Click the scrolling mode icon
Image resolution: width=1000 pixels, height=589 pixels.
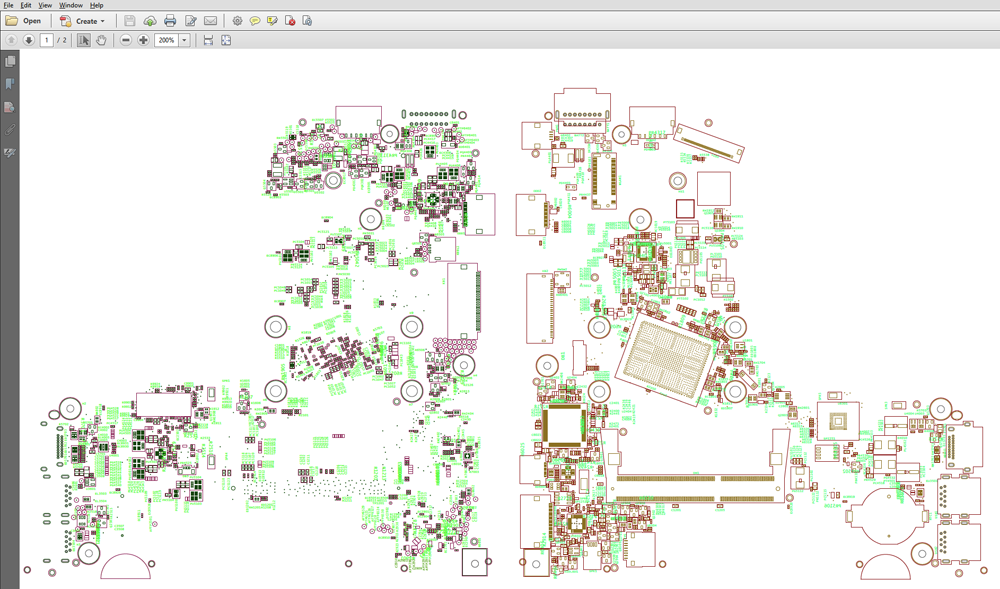click(x=208, y=40)
